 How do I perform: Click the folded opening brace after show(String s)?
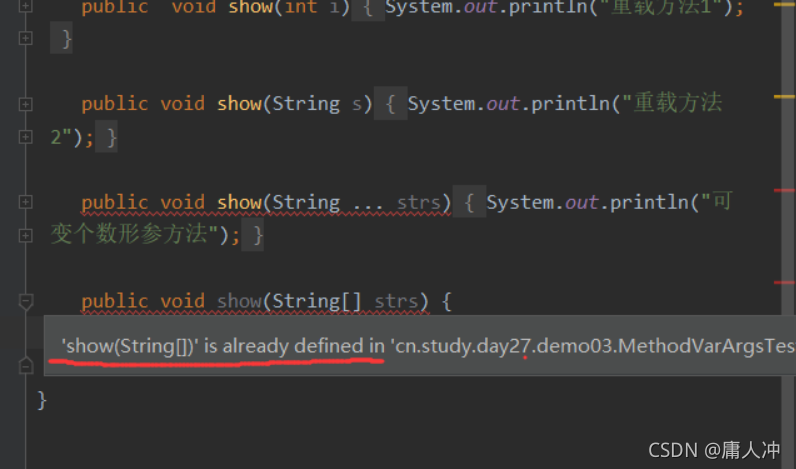pyautogui.click(x=390, y=104)
